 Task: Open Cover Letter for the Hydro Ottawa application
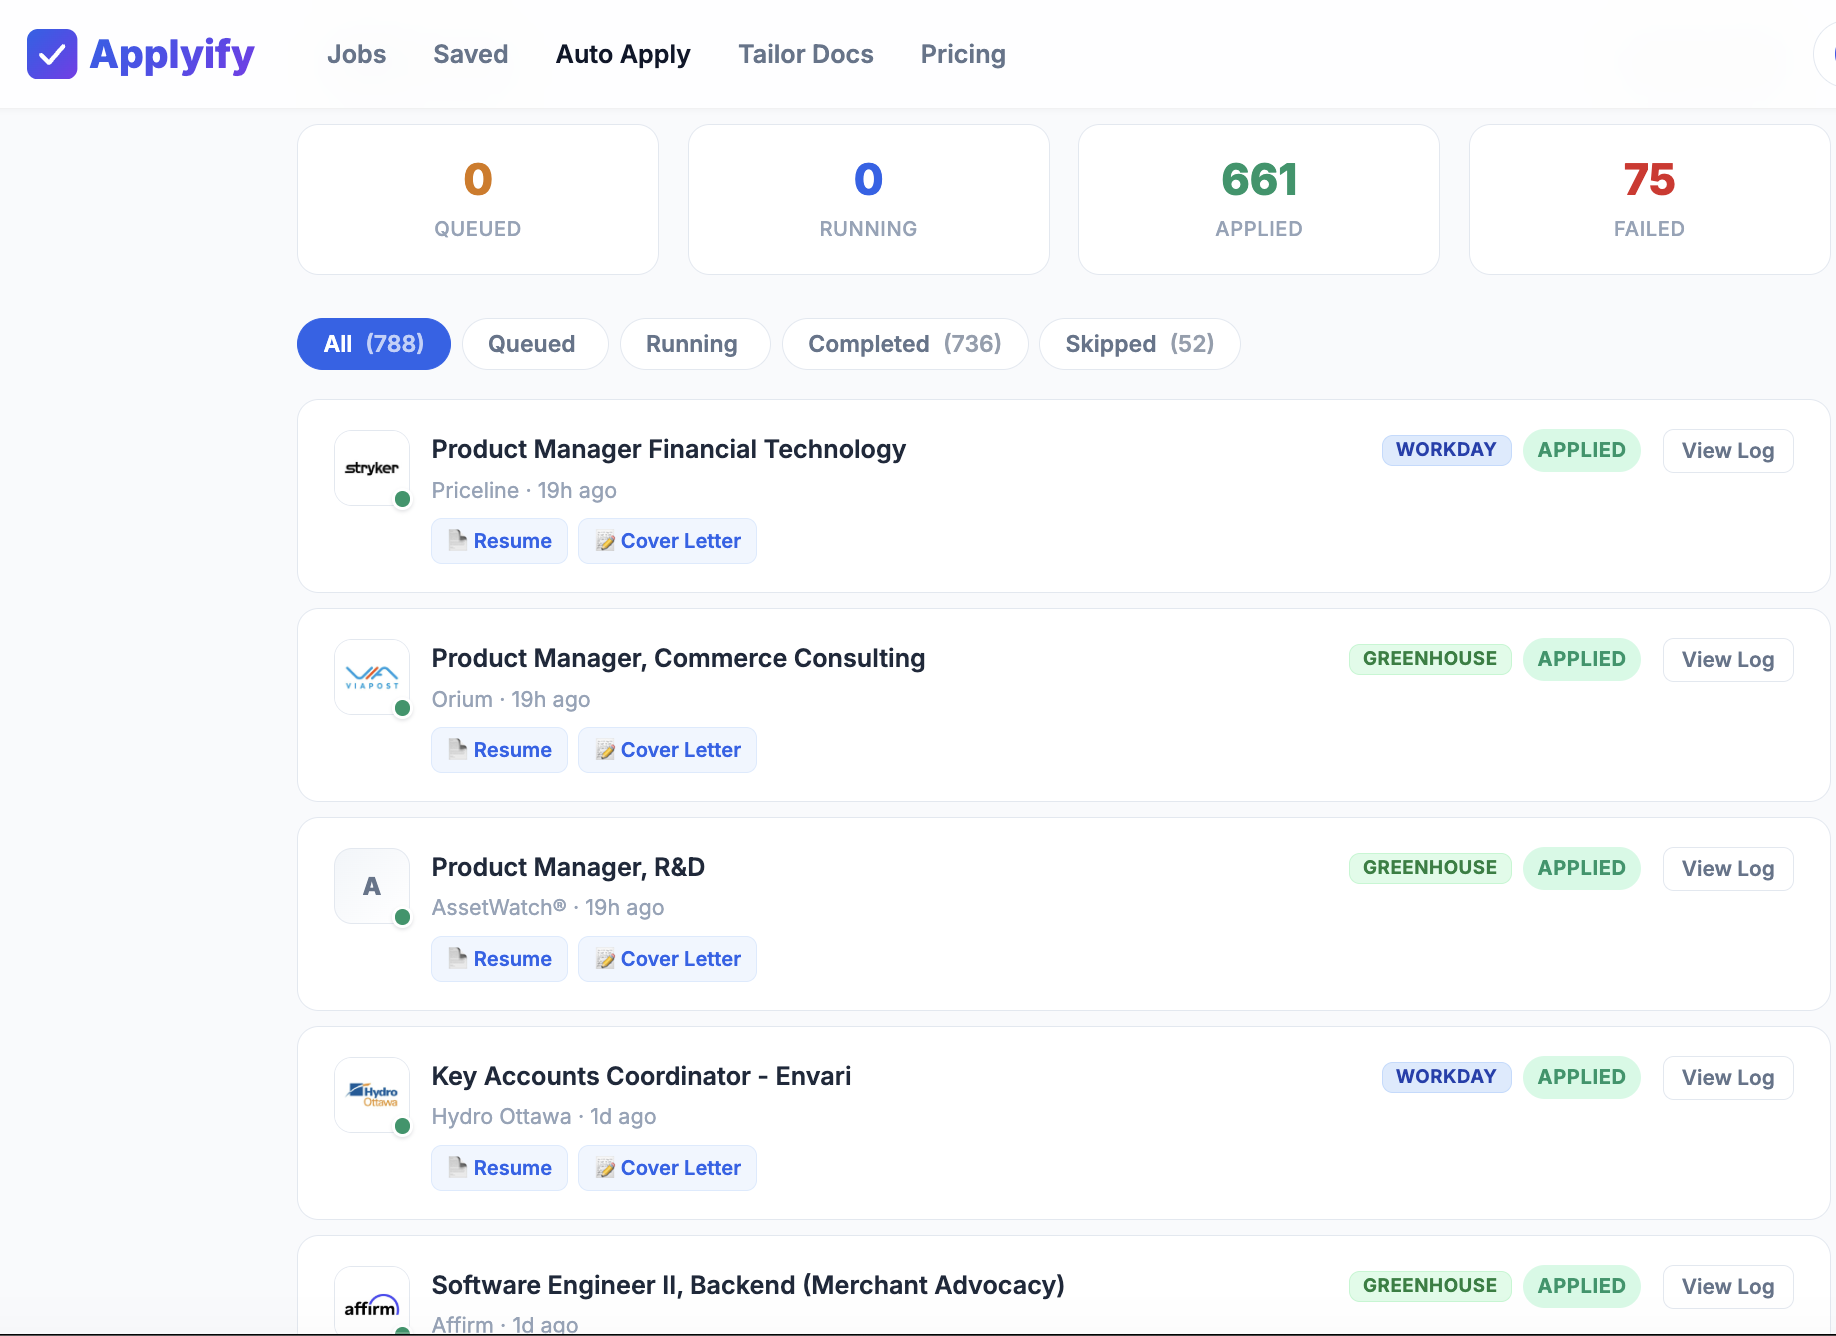(x=667, y=1168)
